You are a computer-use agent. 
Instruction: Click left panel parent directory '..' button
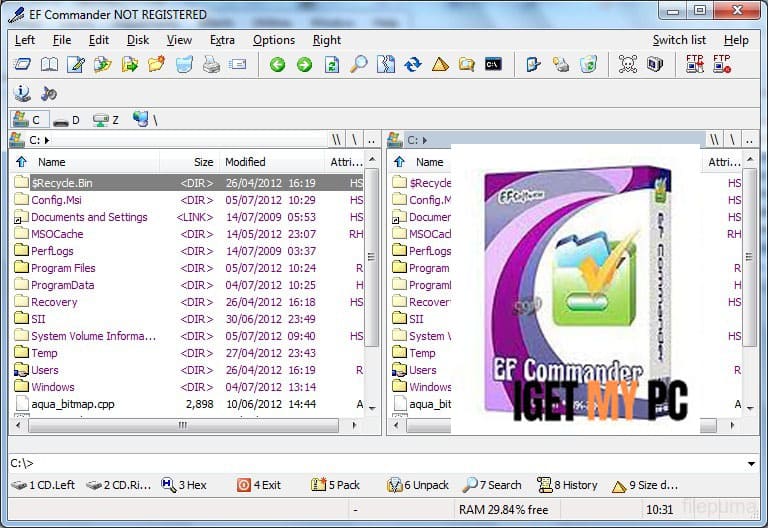pos(371,140)
